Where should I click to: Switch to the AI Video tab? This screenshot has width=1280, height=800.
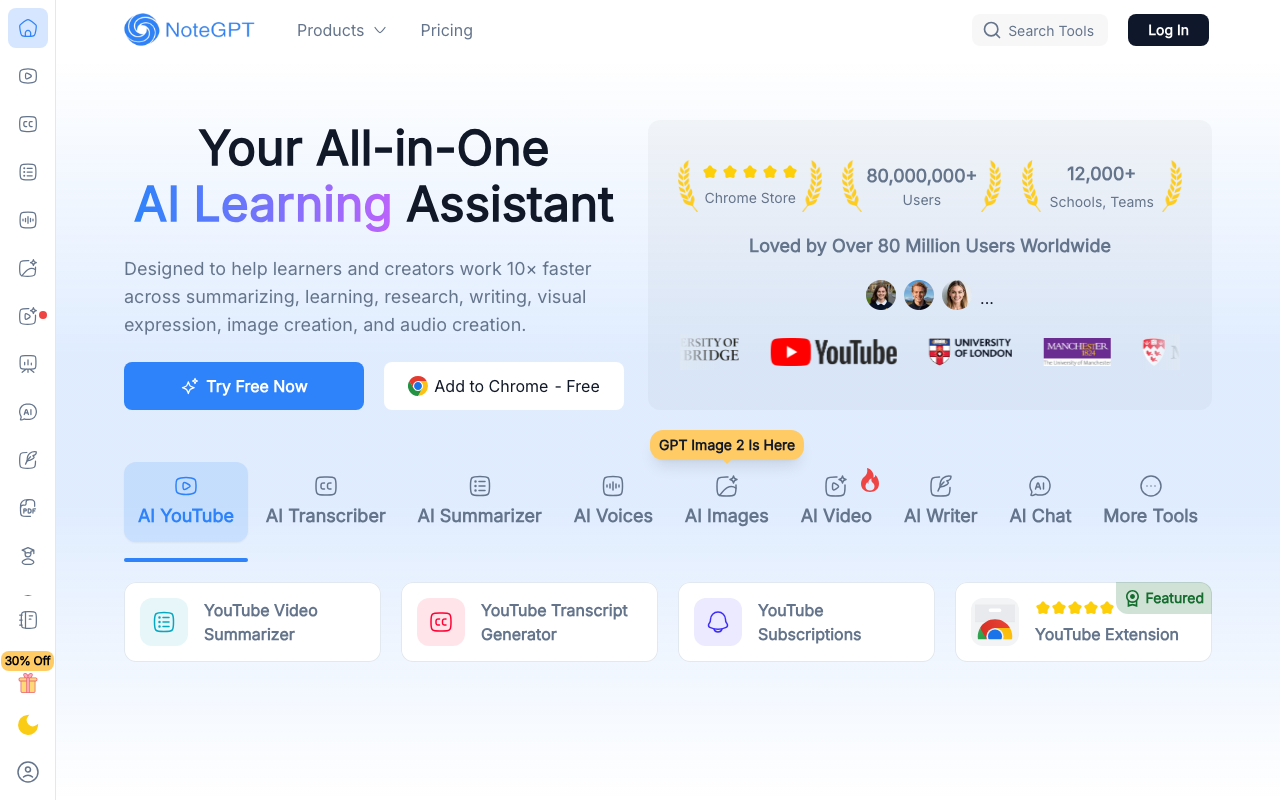836,502
